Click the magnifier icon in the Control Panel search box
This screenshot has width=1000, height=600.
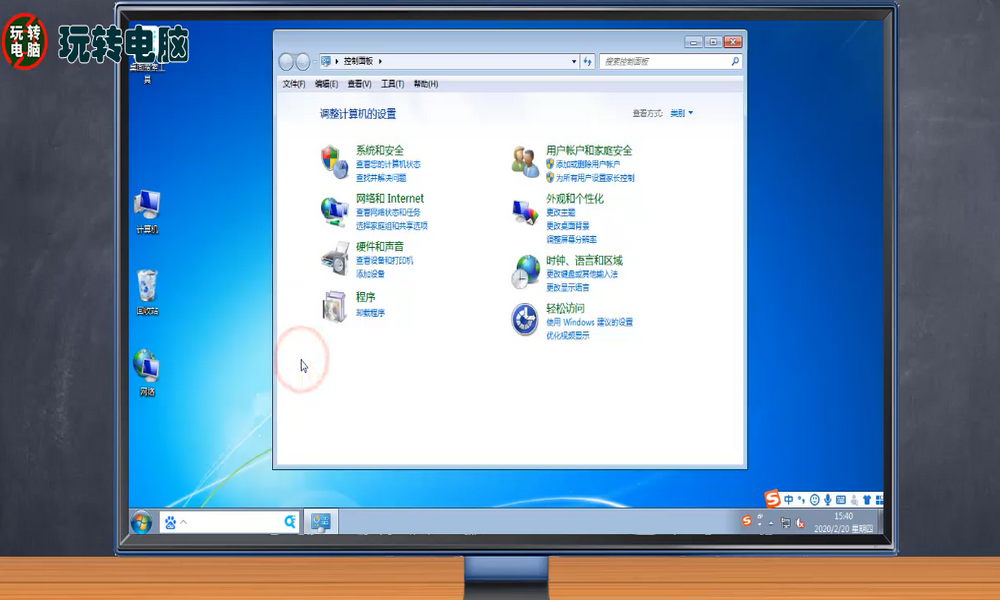[x=735, y=61]
